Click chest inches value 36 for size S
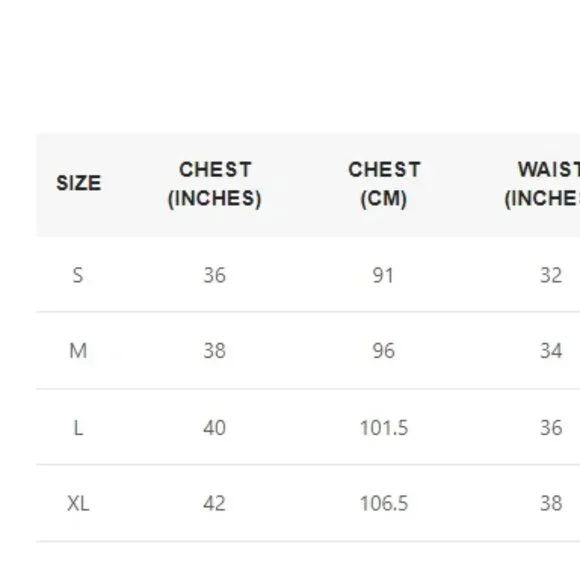Screen dimensions: 580x580 [x=215, y=276]
